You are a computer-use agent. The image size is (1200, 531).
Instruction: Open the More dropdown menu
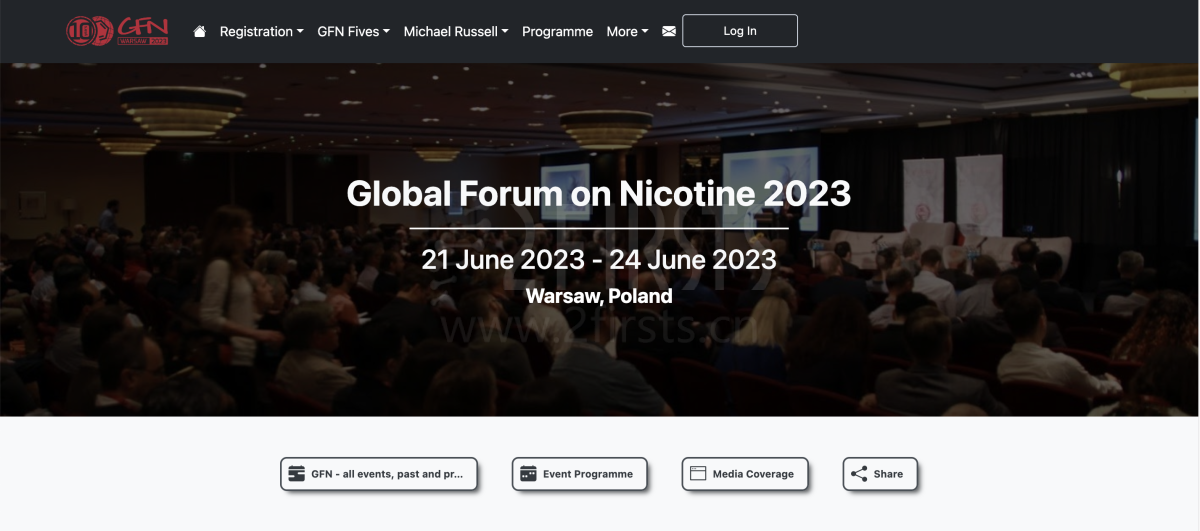tap(627, 31)
